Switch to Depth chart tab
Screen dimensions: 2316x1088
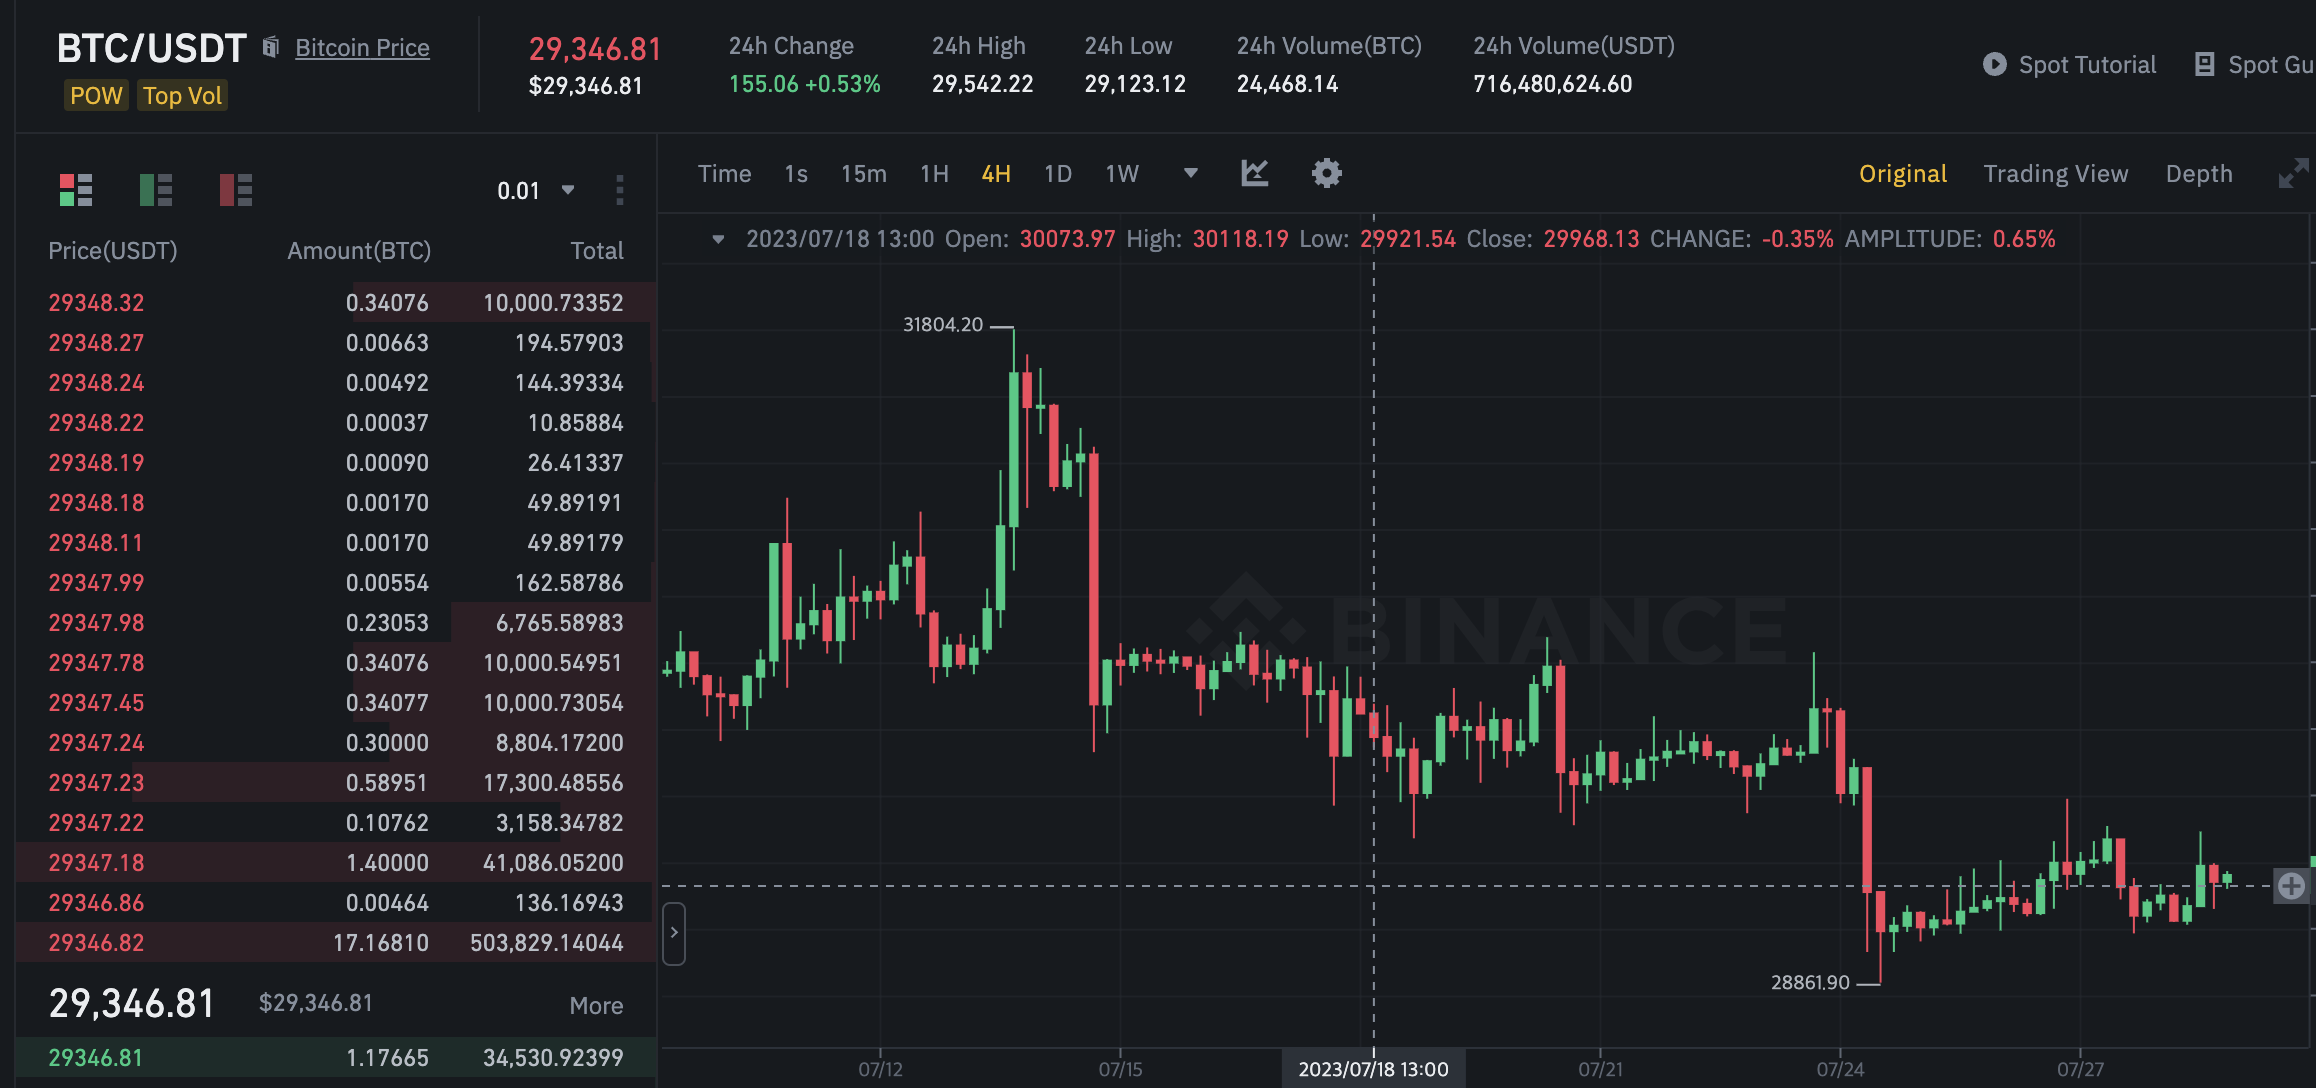click(x=2198, y=173)
